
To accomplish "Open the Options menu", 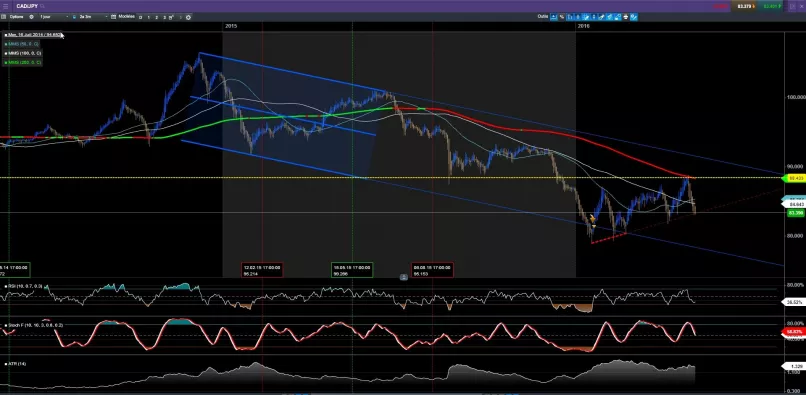I will pyautogui.click(x=16, y=17).
